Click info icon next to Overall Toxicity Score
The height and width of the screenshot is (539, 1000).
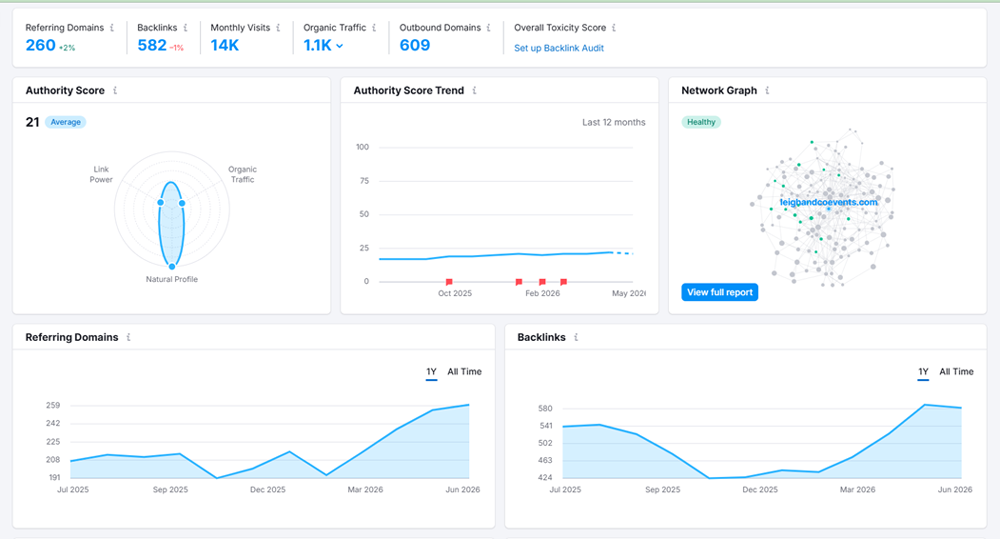pyautogui.click(x=614, y=27)
